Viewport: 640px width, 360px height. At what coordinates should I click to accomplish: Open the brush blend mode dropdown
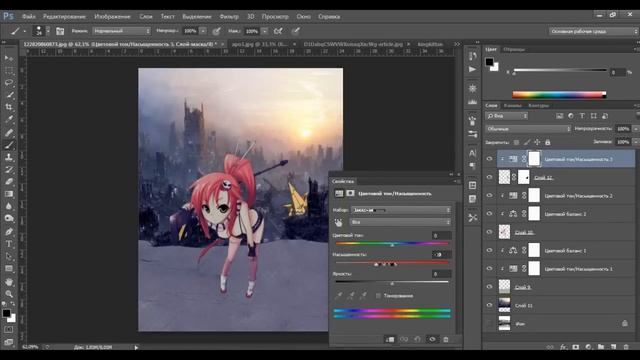coord(122,31)
